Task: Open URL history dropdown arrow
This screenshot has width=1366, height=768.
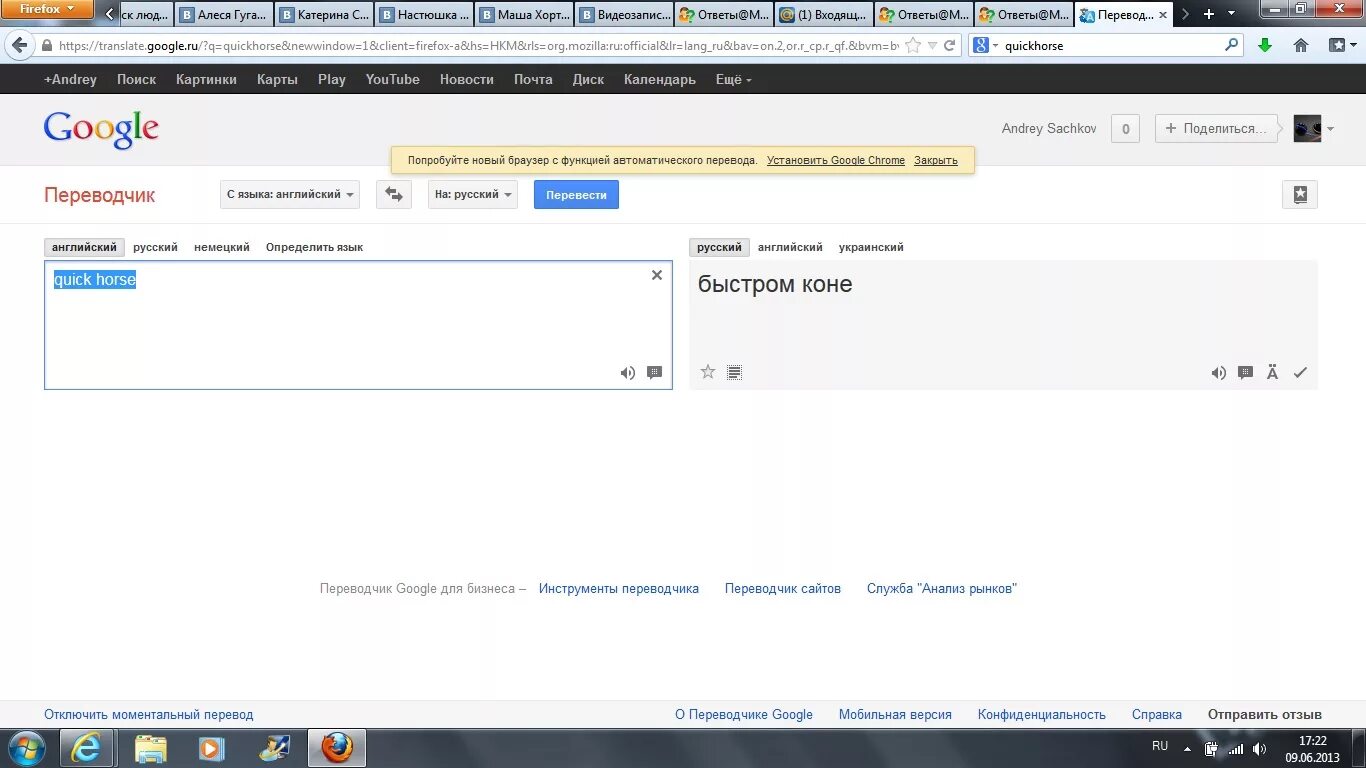Action: coord(932,46)
